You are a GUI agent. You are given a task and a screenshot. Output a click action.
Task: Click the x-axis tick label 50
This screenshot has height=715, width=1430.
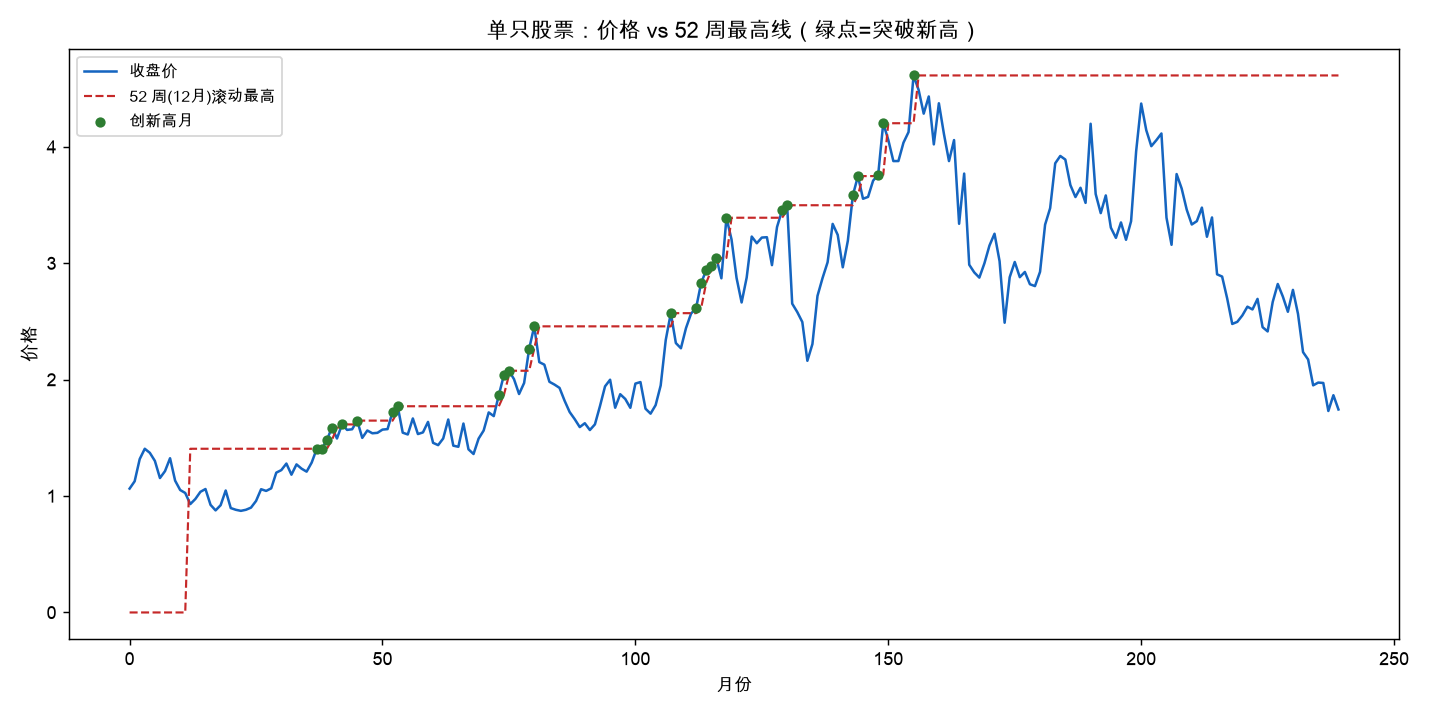382,660
